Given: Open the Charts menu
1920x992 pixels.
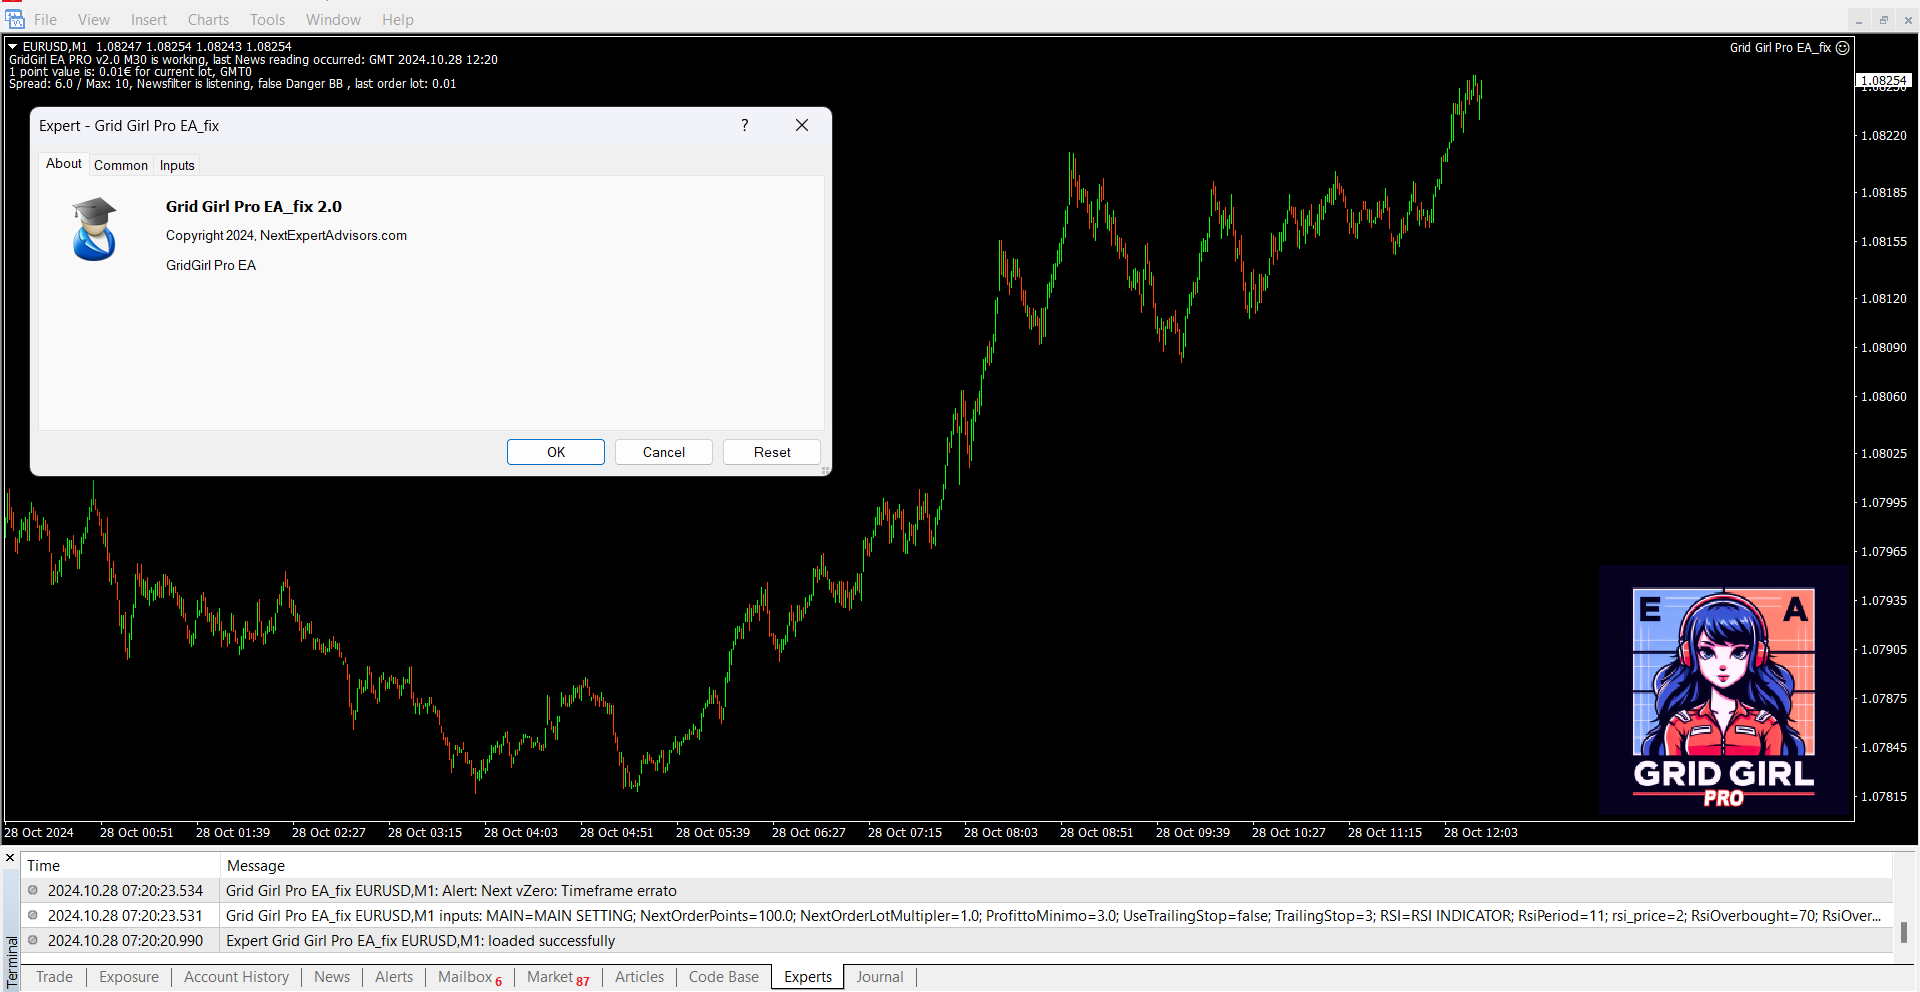Looking at the screenshot, I should [x=208, y=20].
